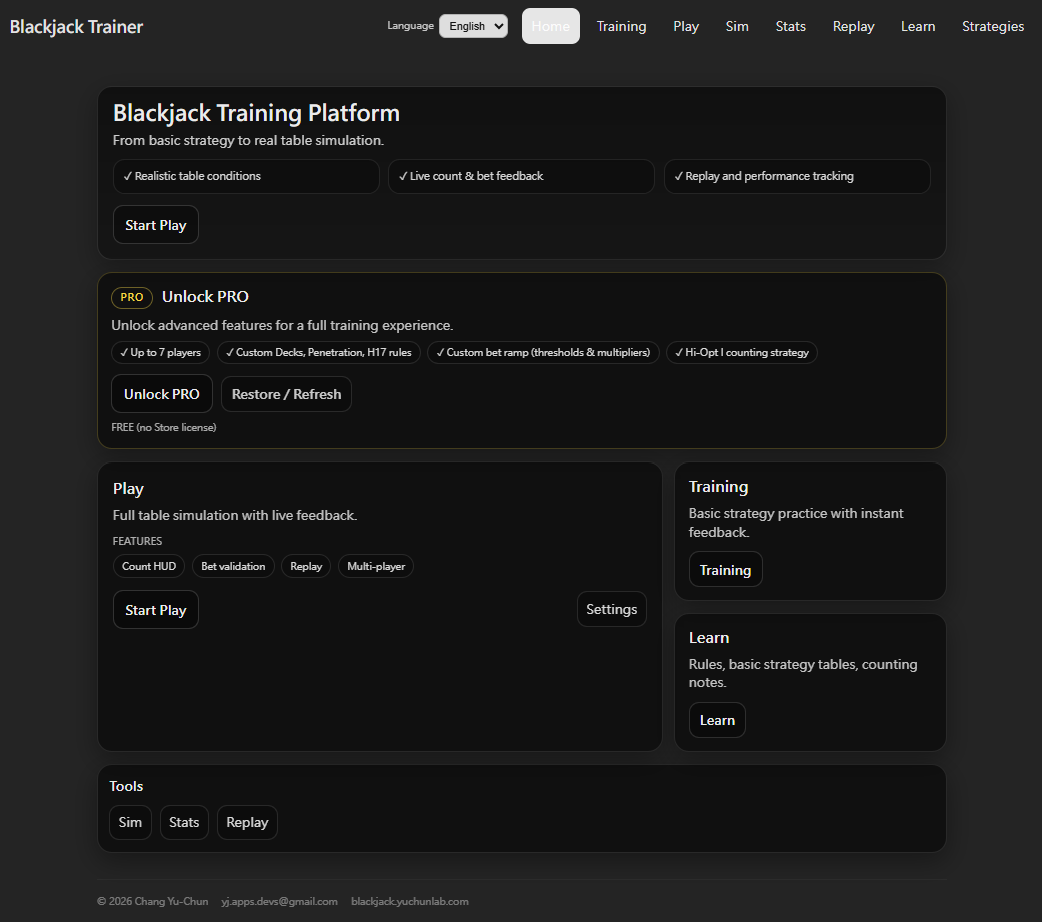Image resolution: width=1042 pixels, height=922 pixels.
Task: Click the Up to 7 players chip
Action: (160, 352)
